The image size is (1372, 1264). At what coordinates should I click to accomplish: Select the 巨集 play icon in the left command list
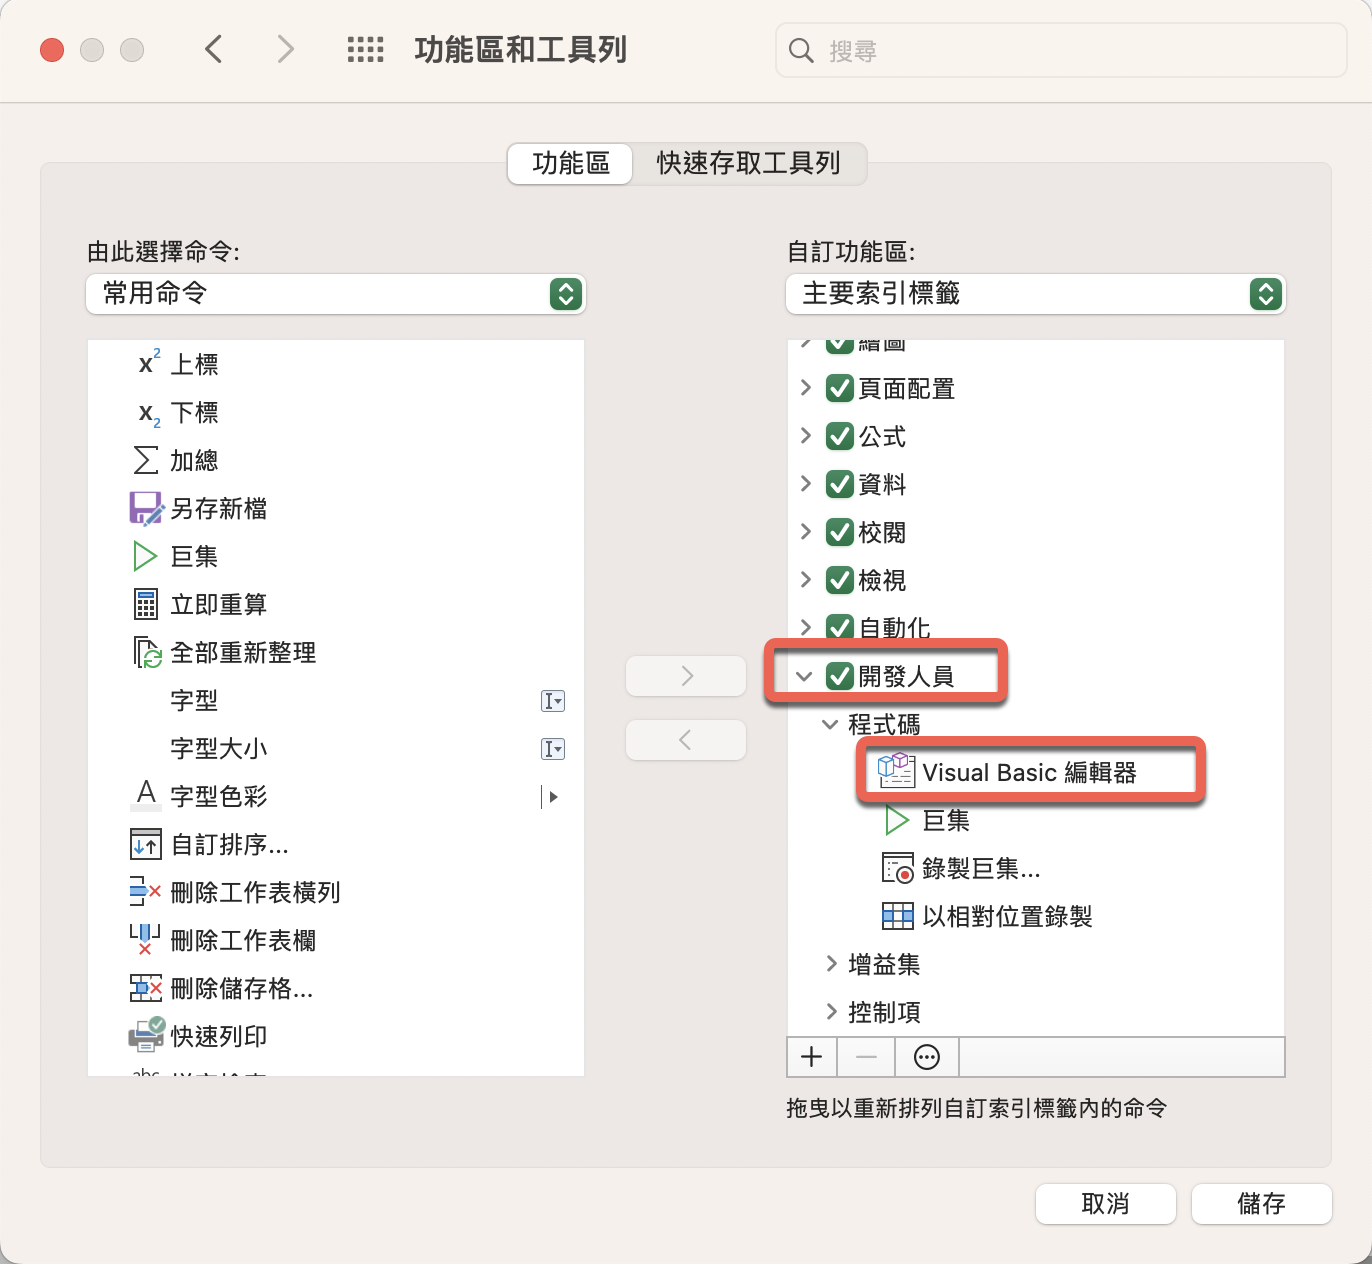[146, 556]
